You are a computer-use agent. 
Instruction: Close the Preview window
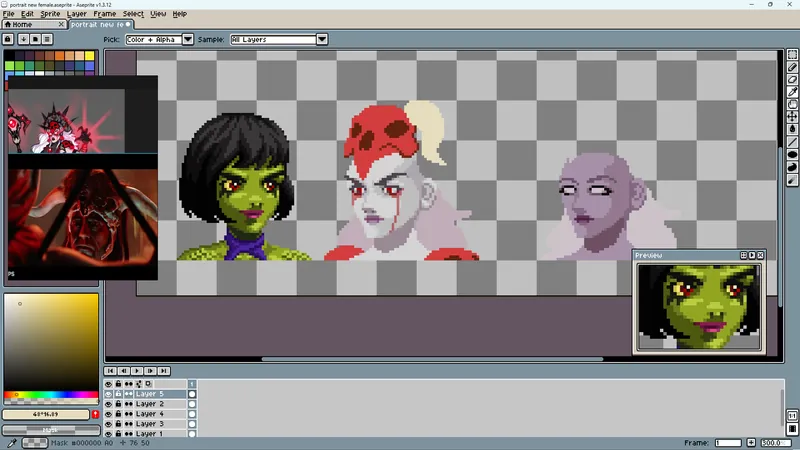point(761,255)
